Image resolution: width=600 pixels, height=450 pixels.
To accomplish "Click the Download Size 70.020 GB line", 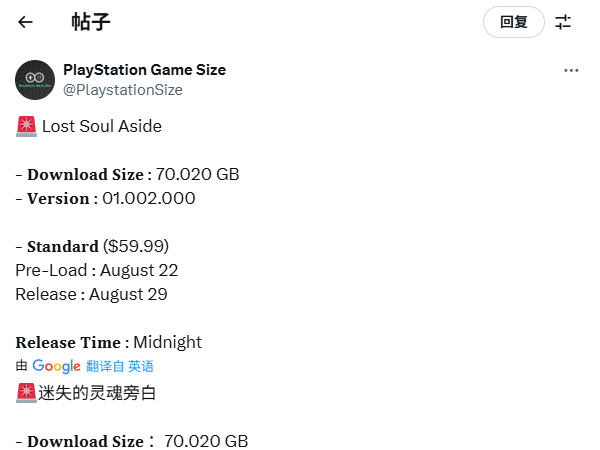I will tap(127, 174).
